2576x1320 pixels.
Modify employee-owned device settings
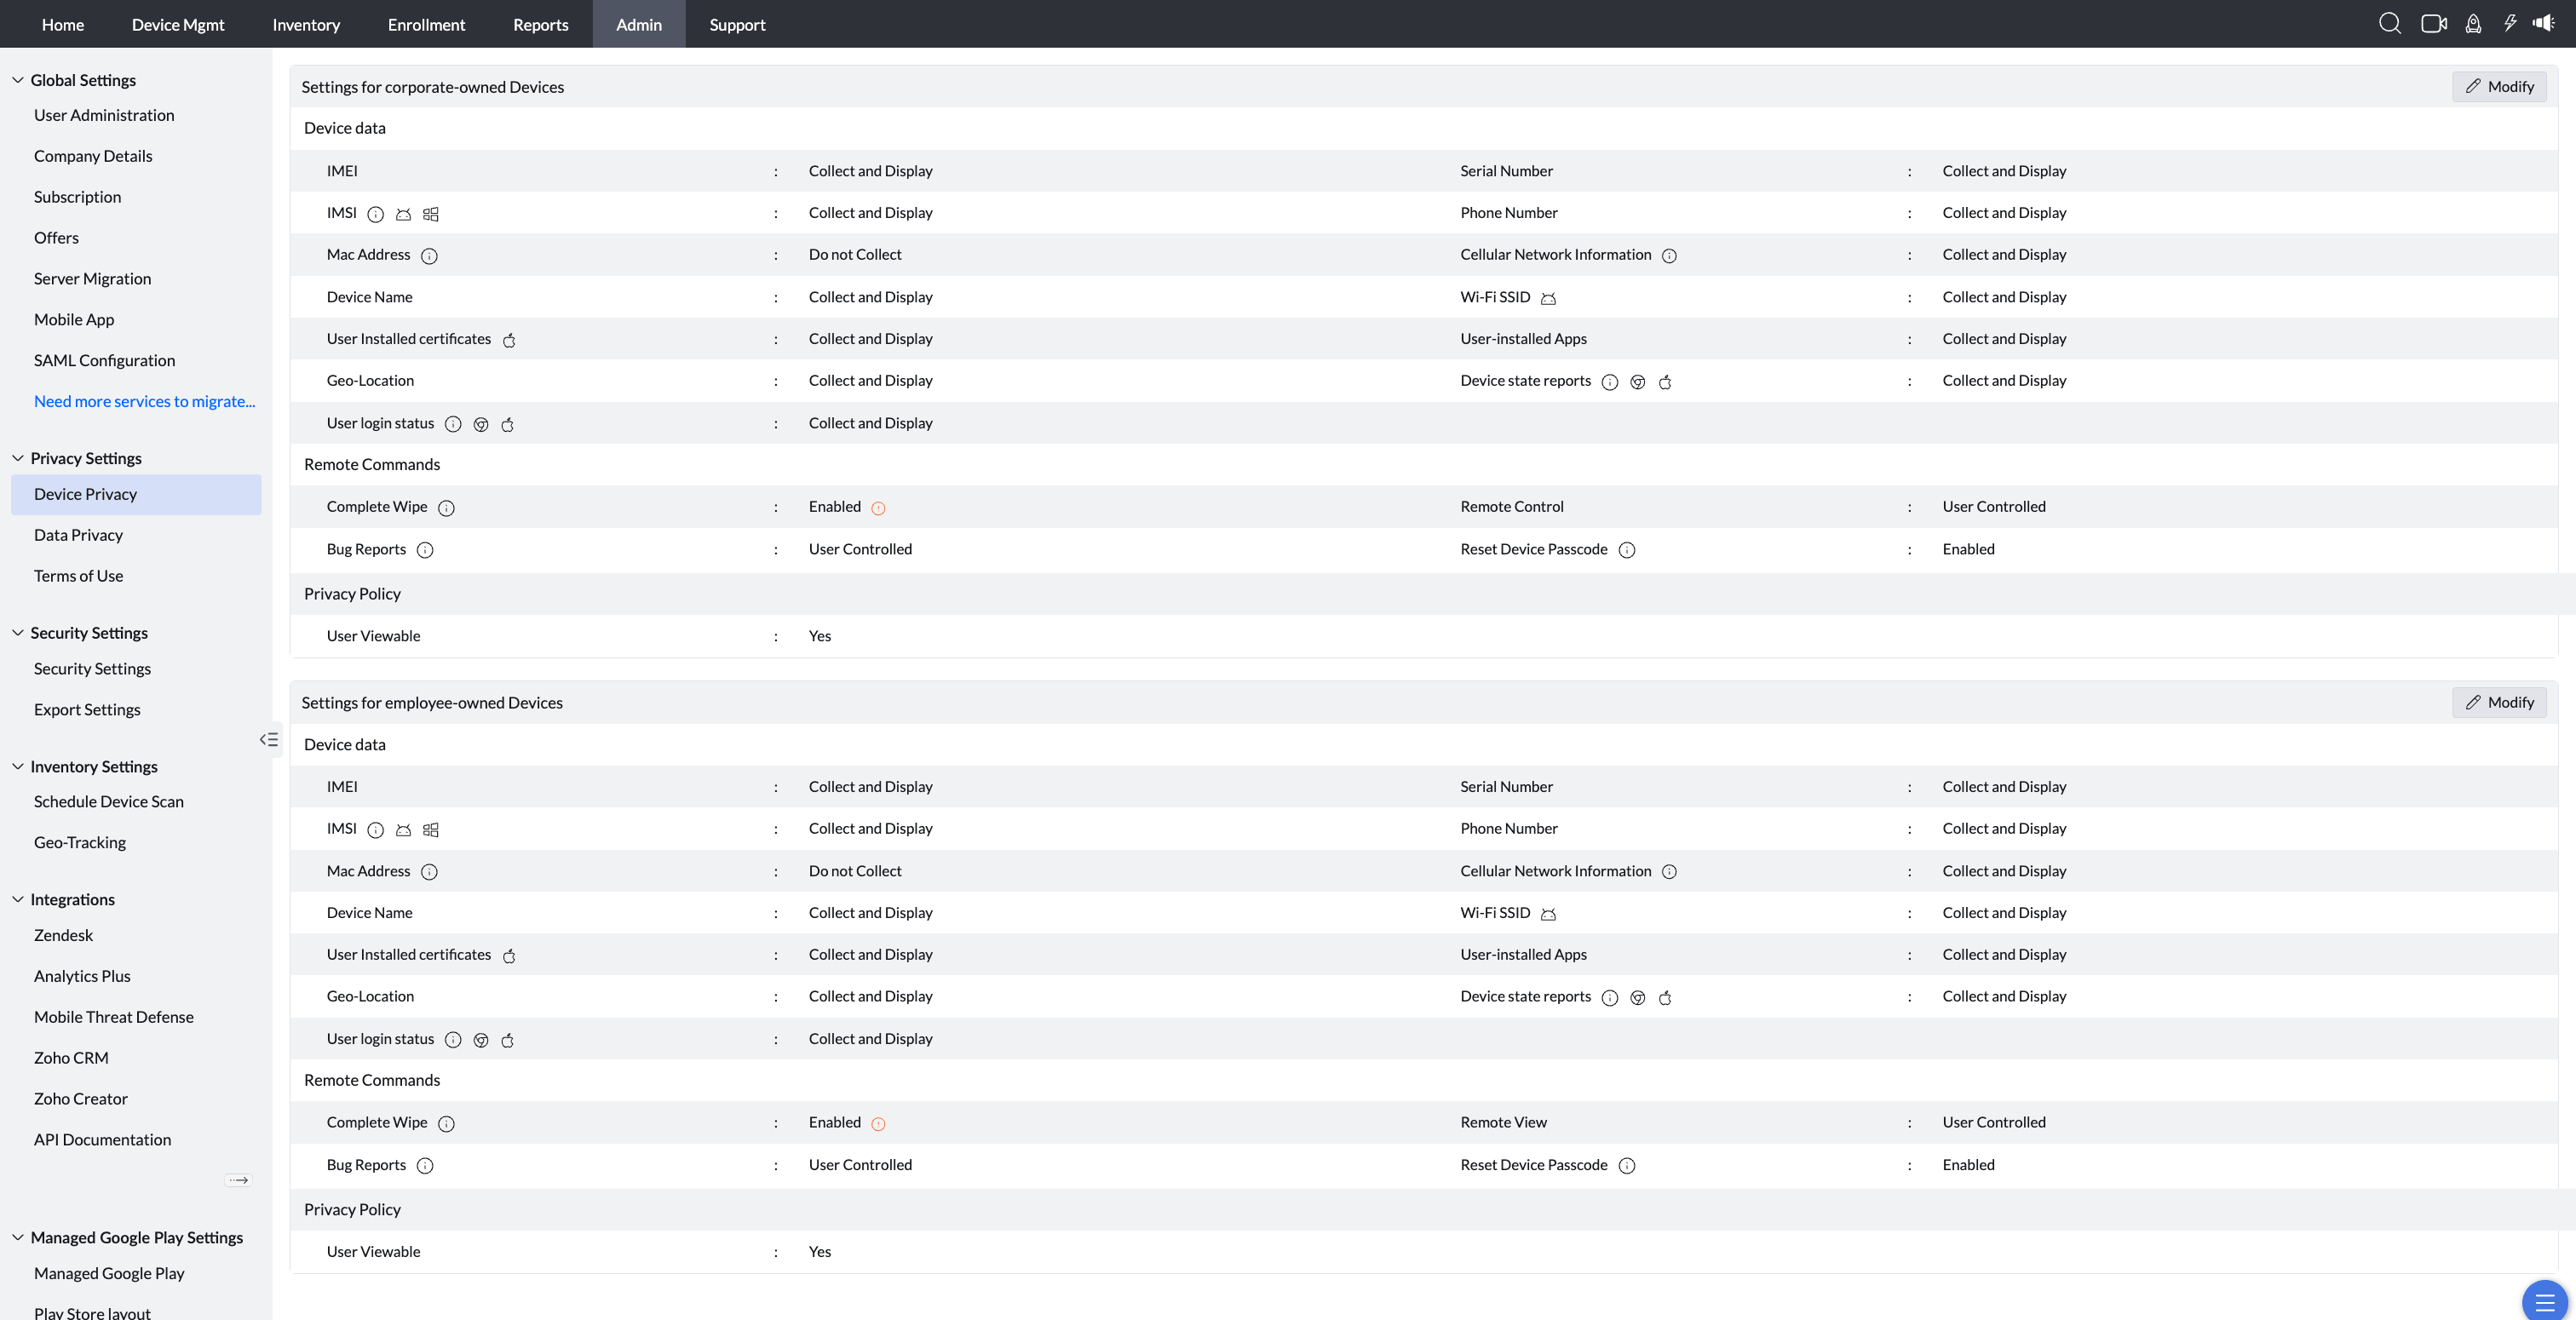point(2499,702)
